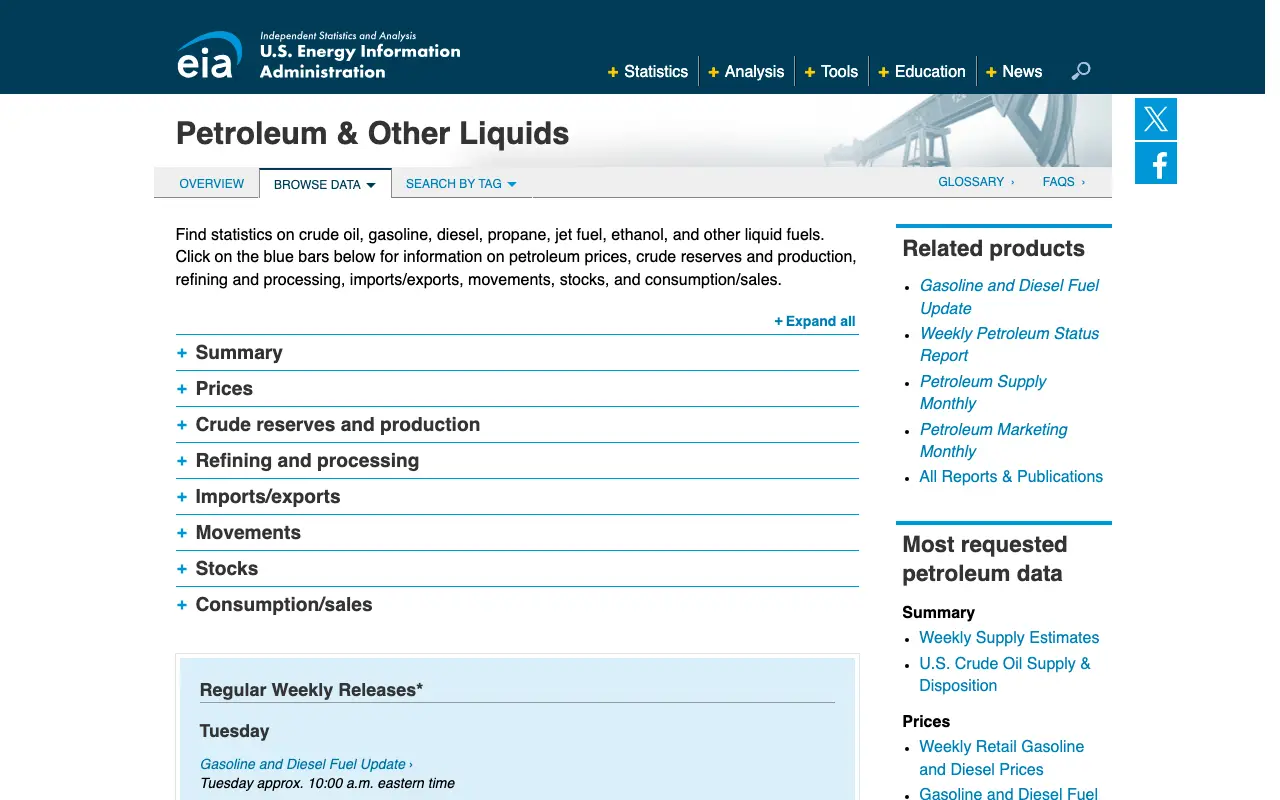Open Weekly Petroleum Status Report link

(x=1009, y=345)
